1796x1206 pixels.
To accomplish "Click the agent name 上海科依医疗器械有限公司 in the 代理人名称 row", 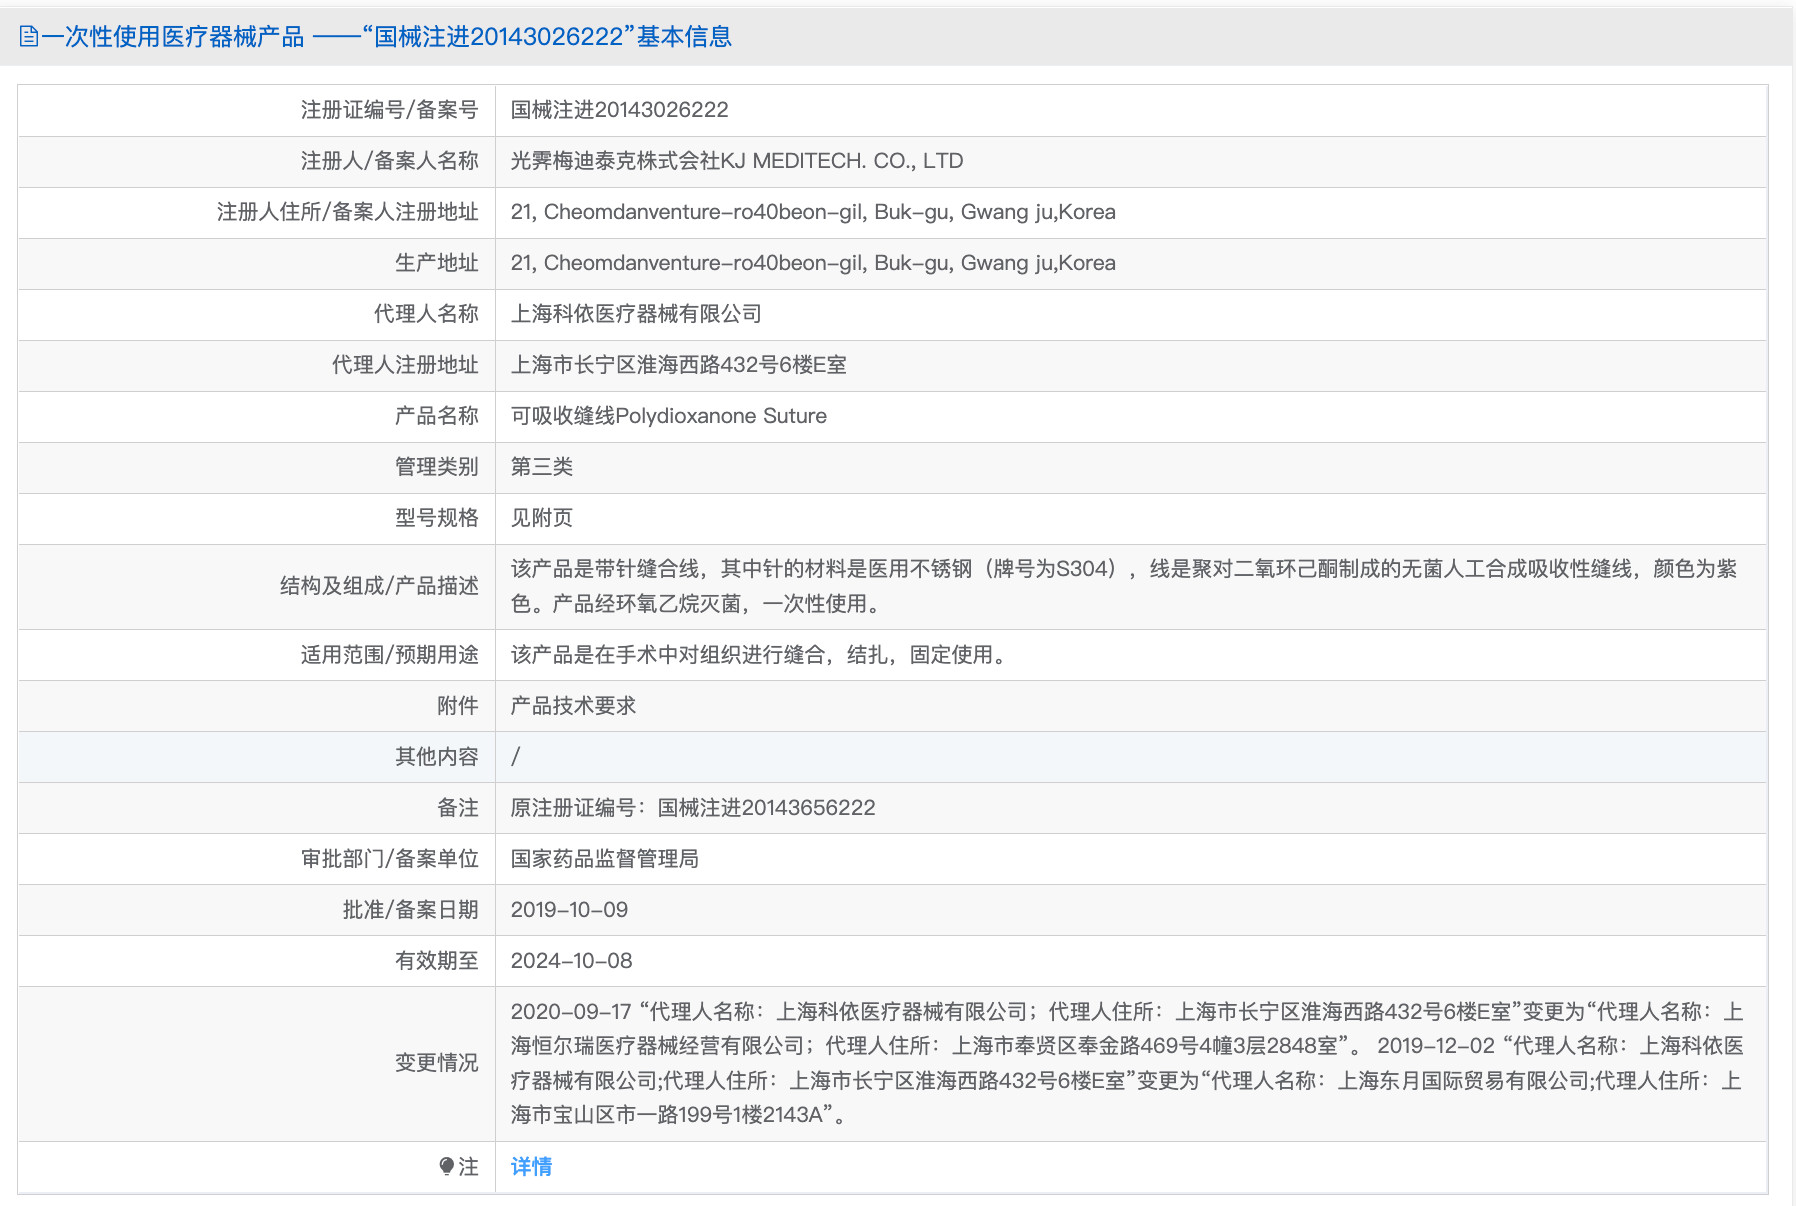I will point(636,314).
